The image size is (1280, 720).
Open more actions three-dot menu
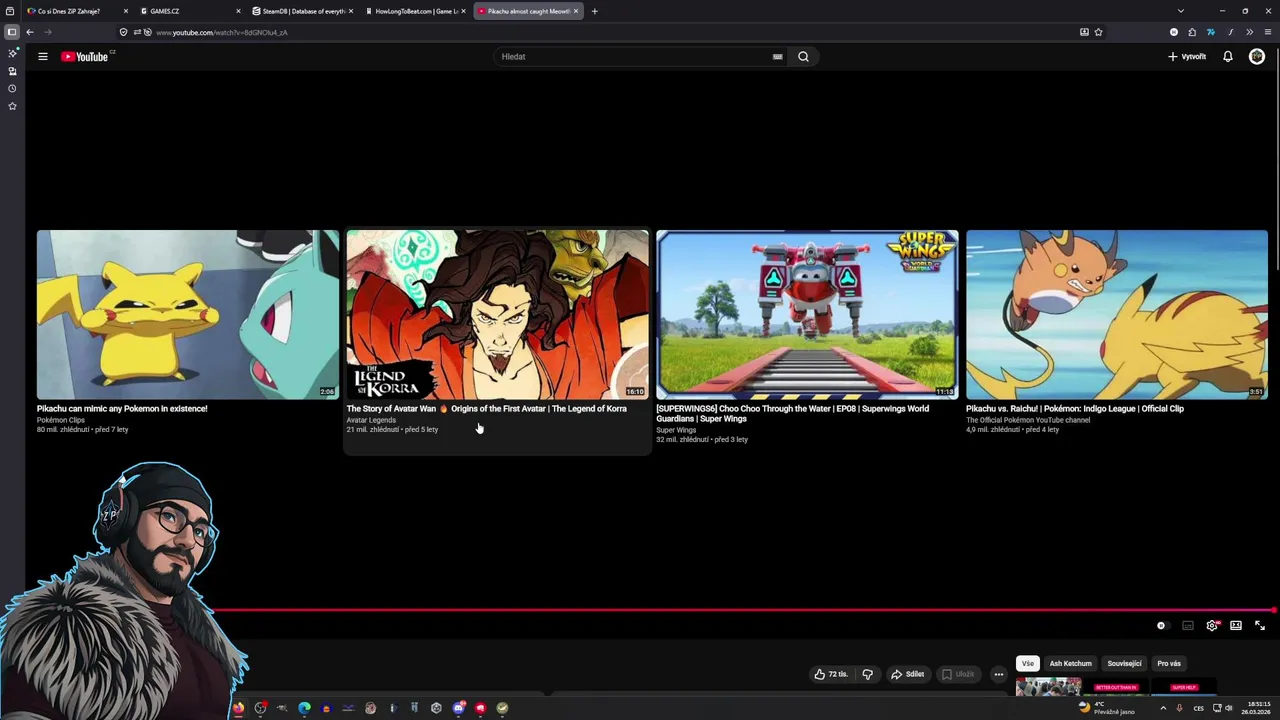[x=998, y=674]
